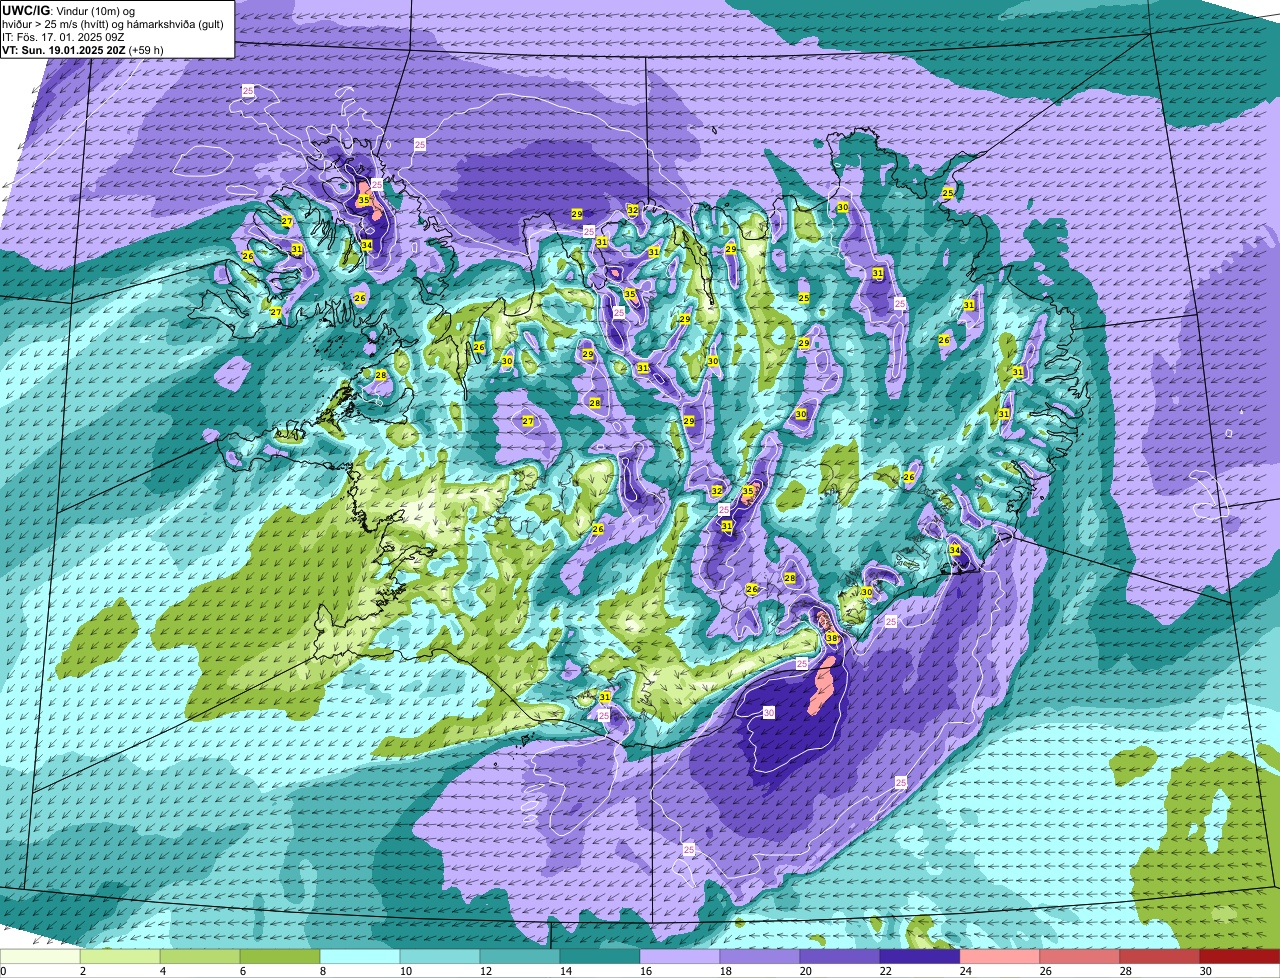This screenshot has height=978, width=1280.
Task: Select the "18" tick label on the color scale
Action: (725, 971)
